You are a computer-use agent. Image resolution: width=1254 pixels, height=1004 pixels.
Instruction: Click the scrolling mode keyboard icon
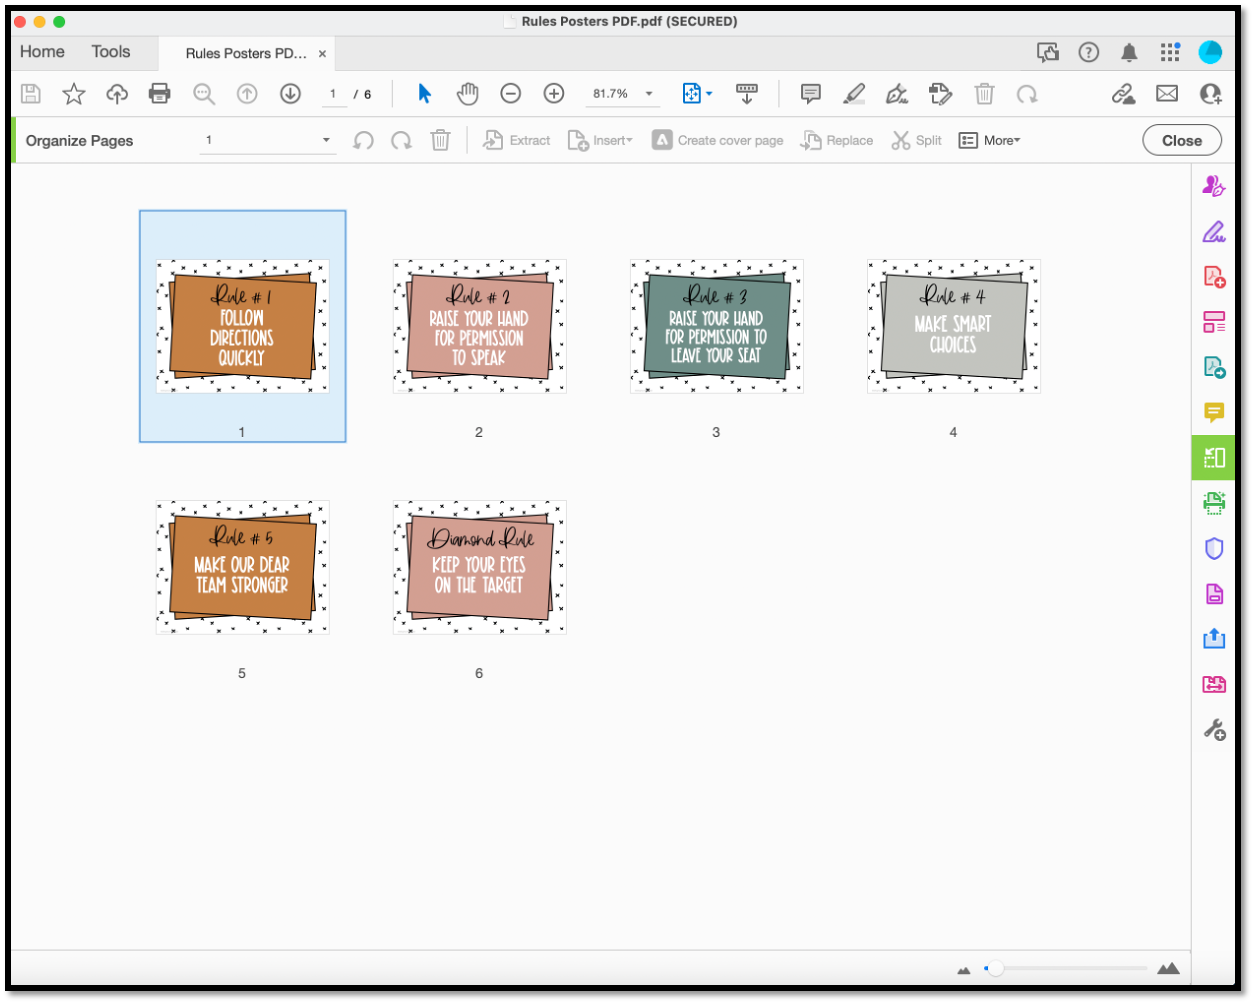(x=746, y=94)
